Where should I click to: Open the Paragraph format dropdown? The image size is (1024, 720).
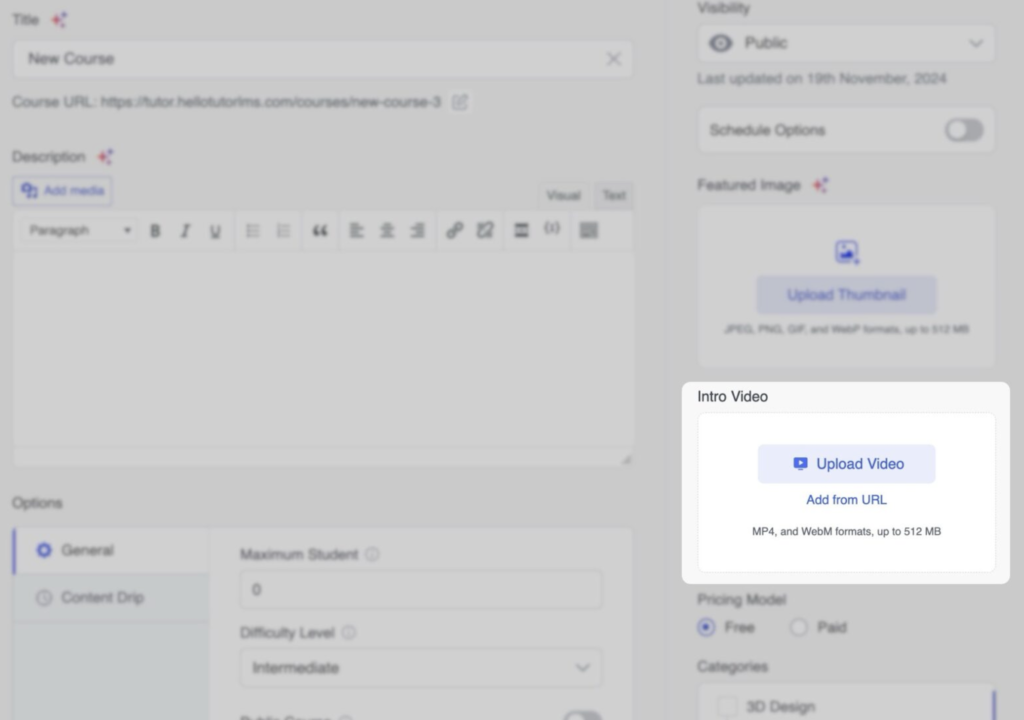[80, 231]
